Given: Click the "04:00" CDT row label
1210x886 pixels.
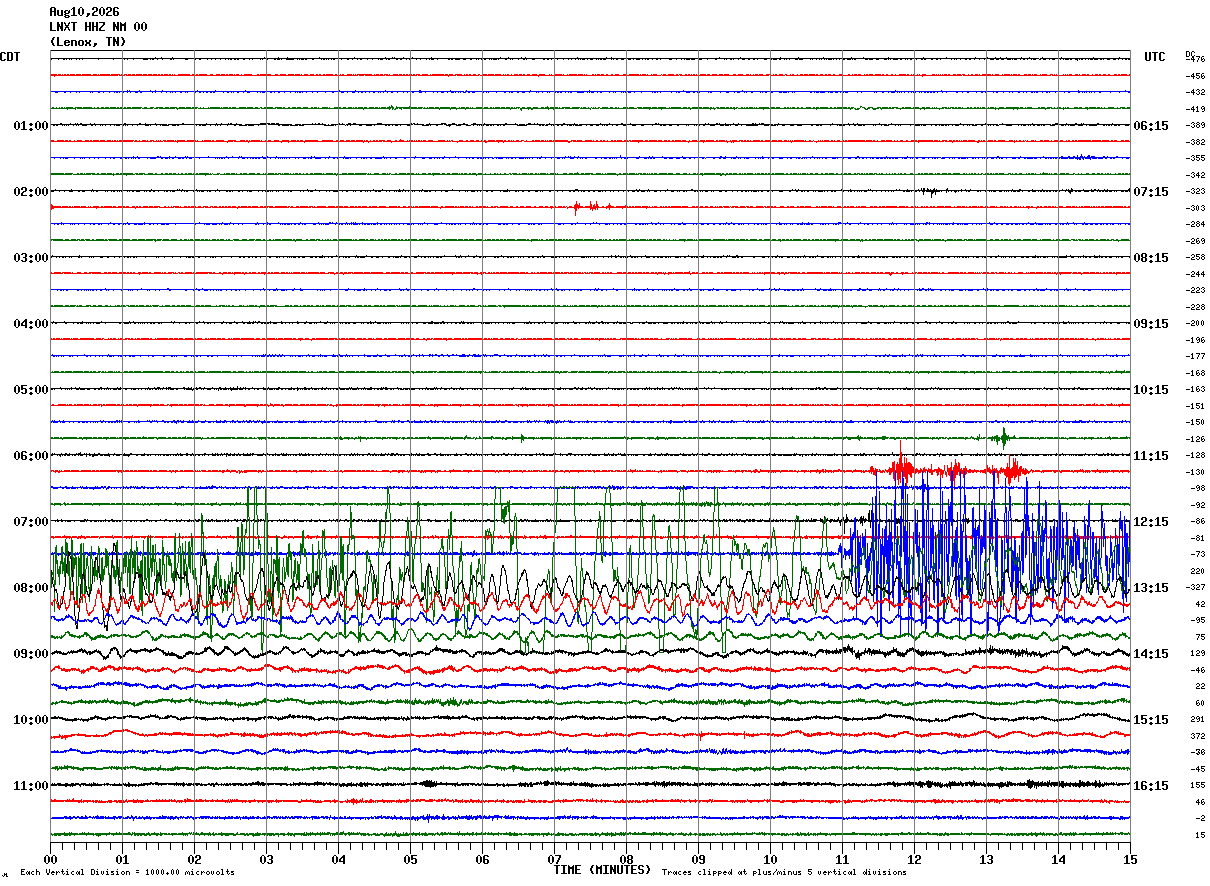Looking at the screenshot, I should click(31, 324).
